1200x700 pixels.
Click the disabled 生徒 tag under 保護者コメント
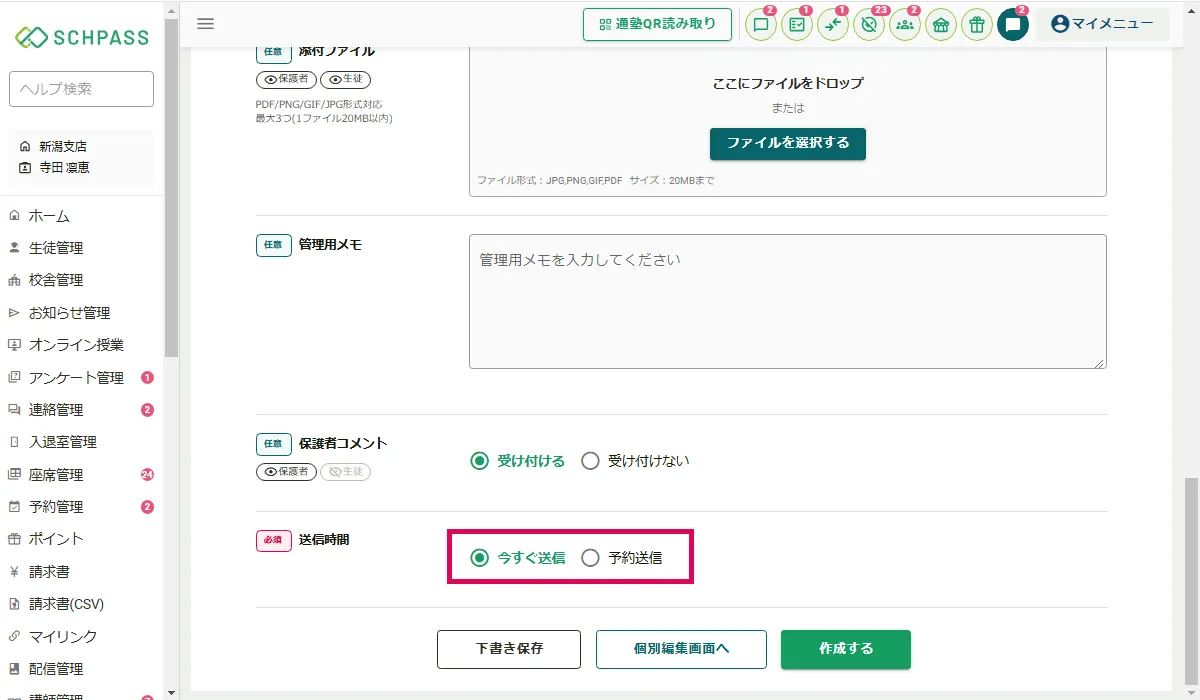coord(345,472)
